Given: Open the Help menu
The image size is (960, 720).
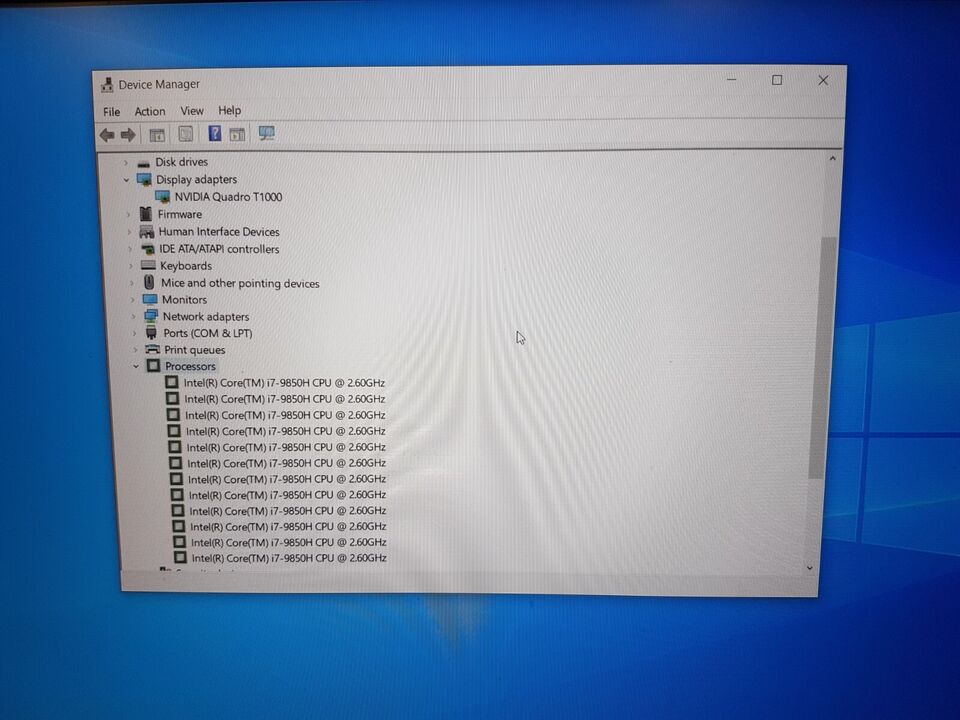Looking at the screenshot, I should click(x=230, y=110).
